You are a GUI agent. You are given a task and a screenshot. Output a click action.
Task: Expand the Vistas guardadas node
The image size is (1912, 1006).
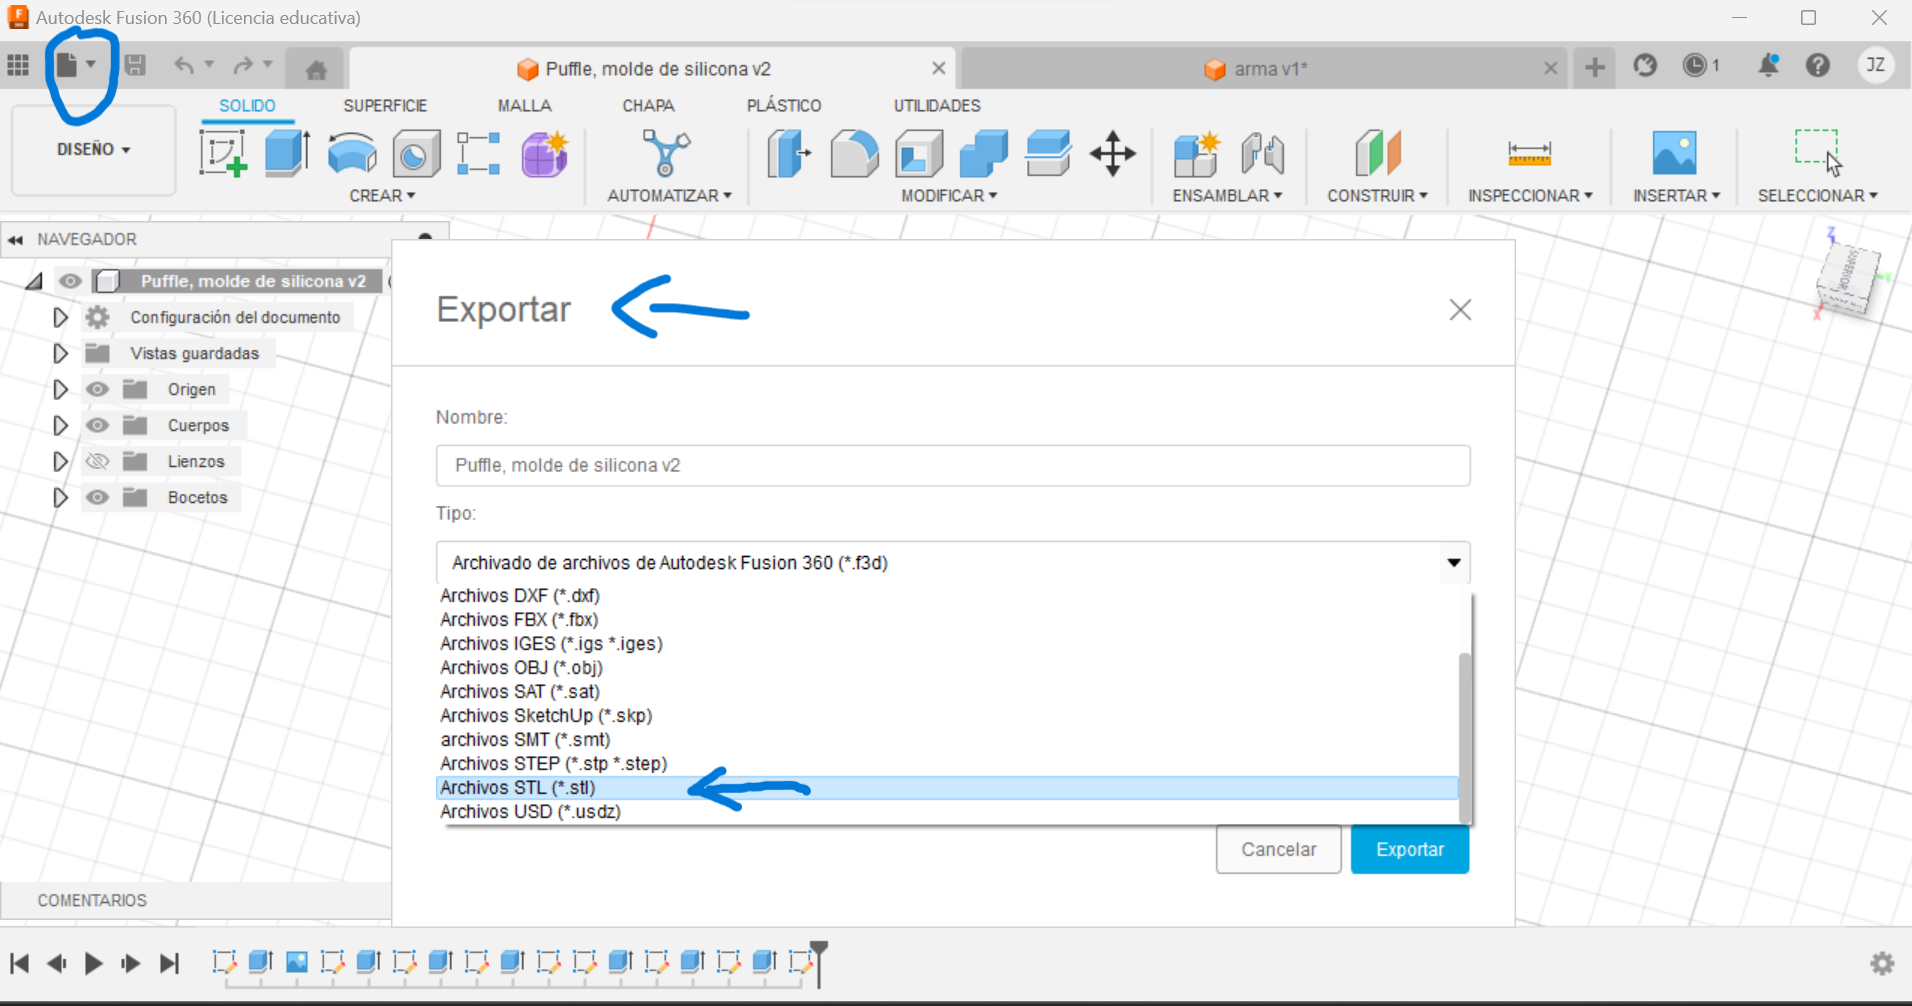[60, 353]
